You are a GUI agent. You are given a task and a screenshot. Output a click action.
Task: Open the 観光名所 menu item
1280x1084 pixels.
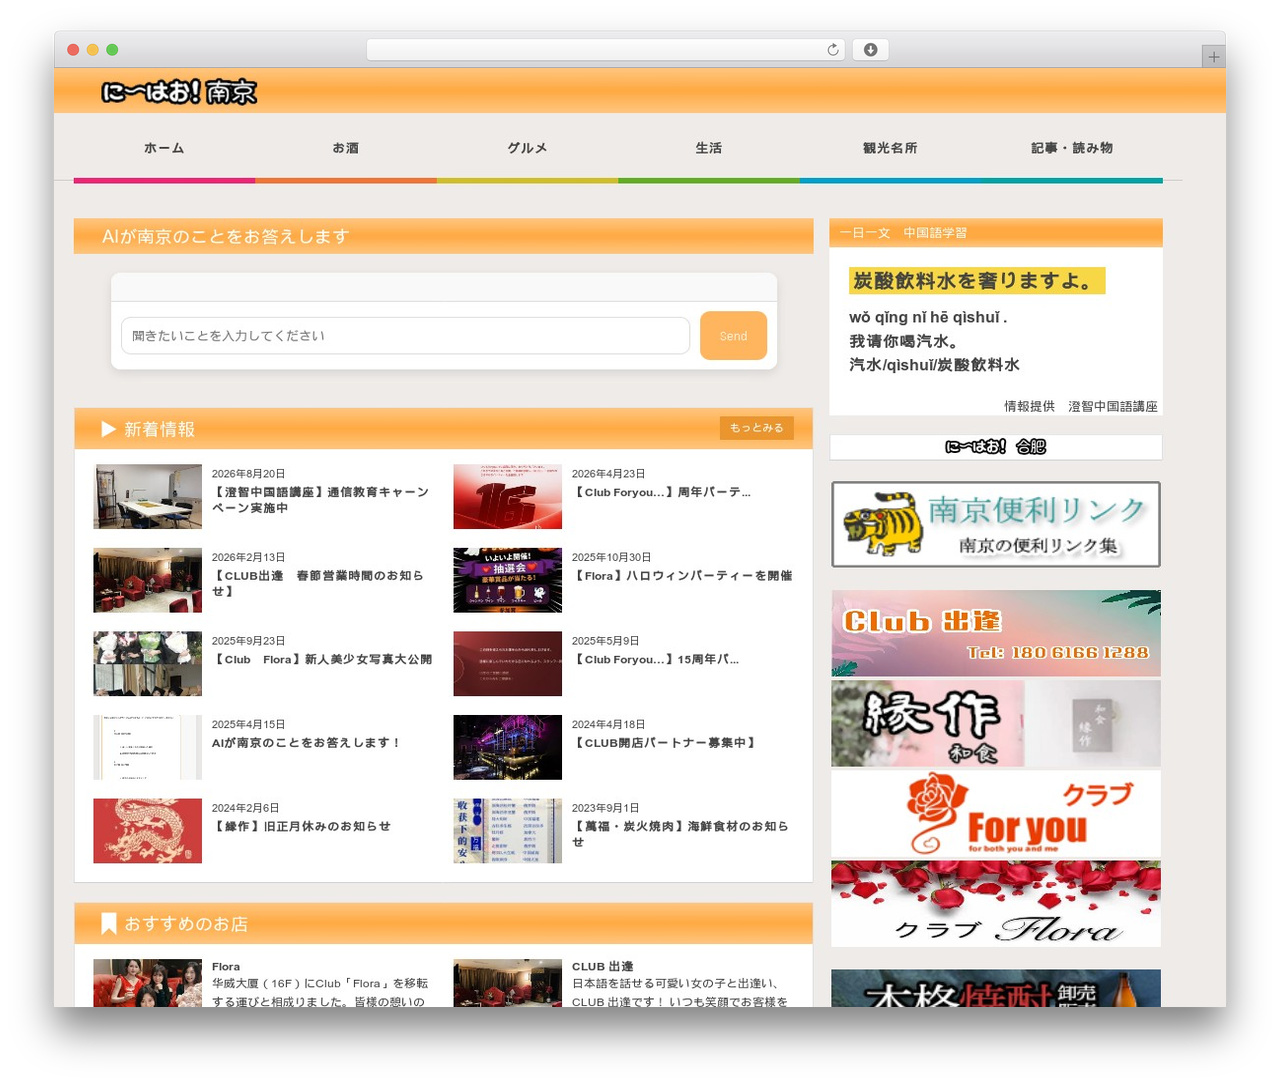click(x=890, y=148)
